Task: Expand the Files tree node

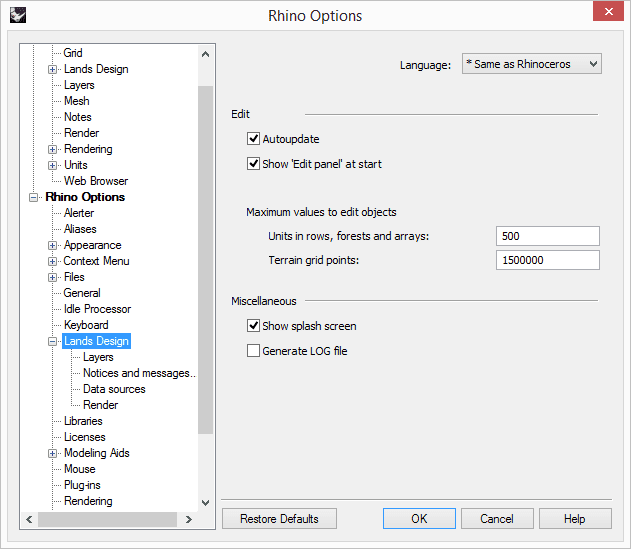Action: pos(53,277)
